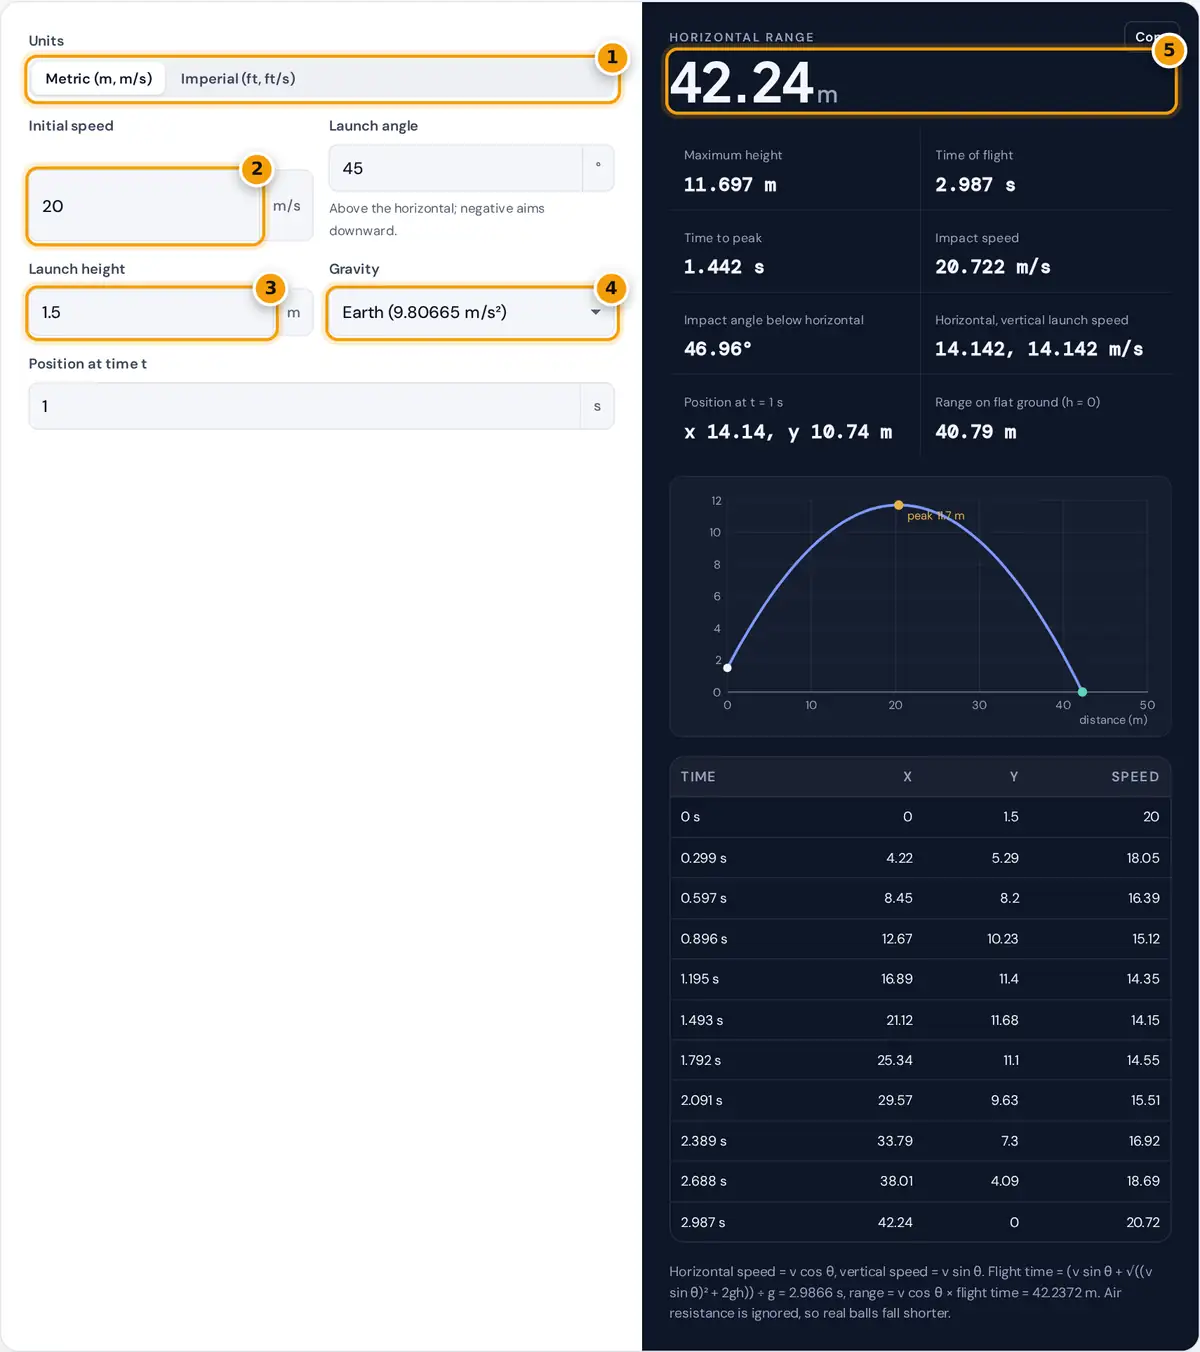The image size is (1200, 1352).
Task: Click the maximum height value 11.697 m
Action: (x=730, y=185)
